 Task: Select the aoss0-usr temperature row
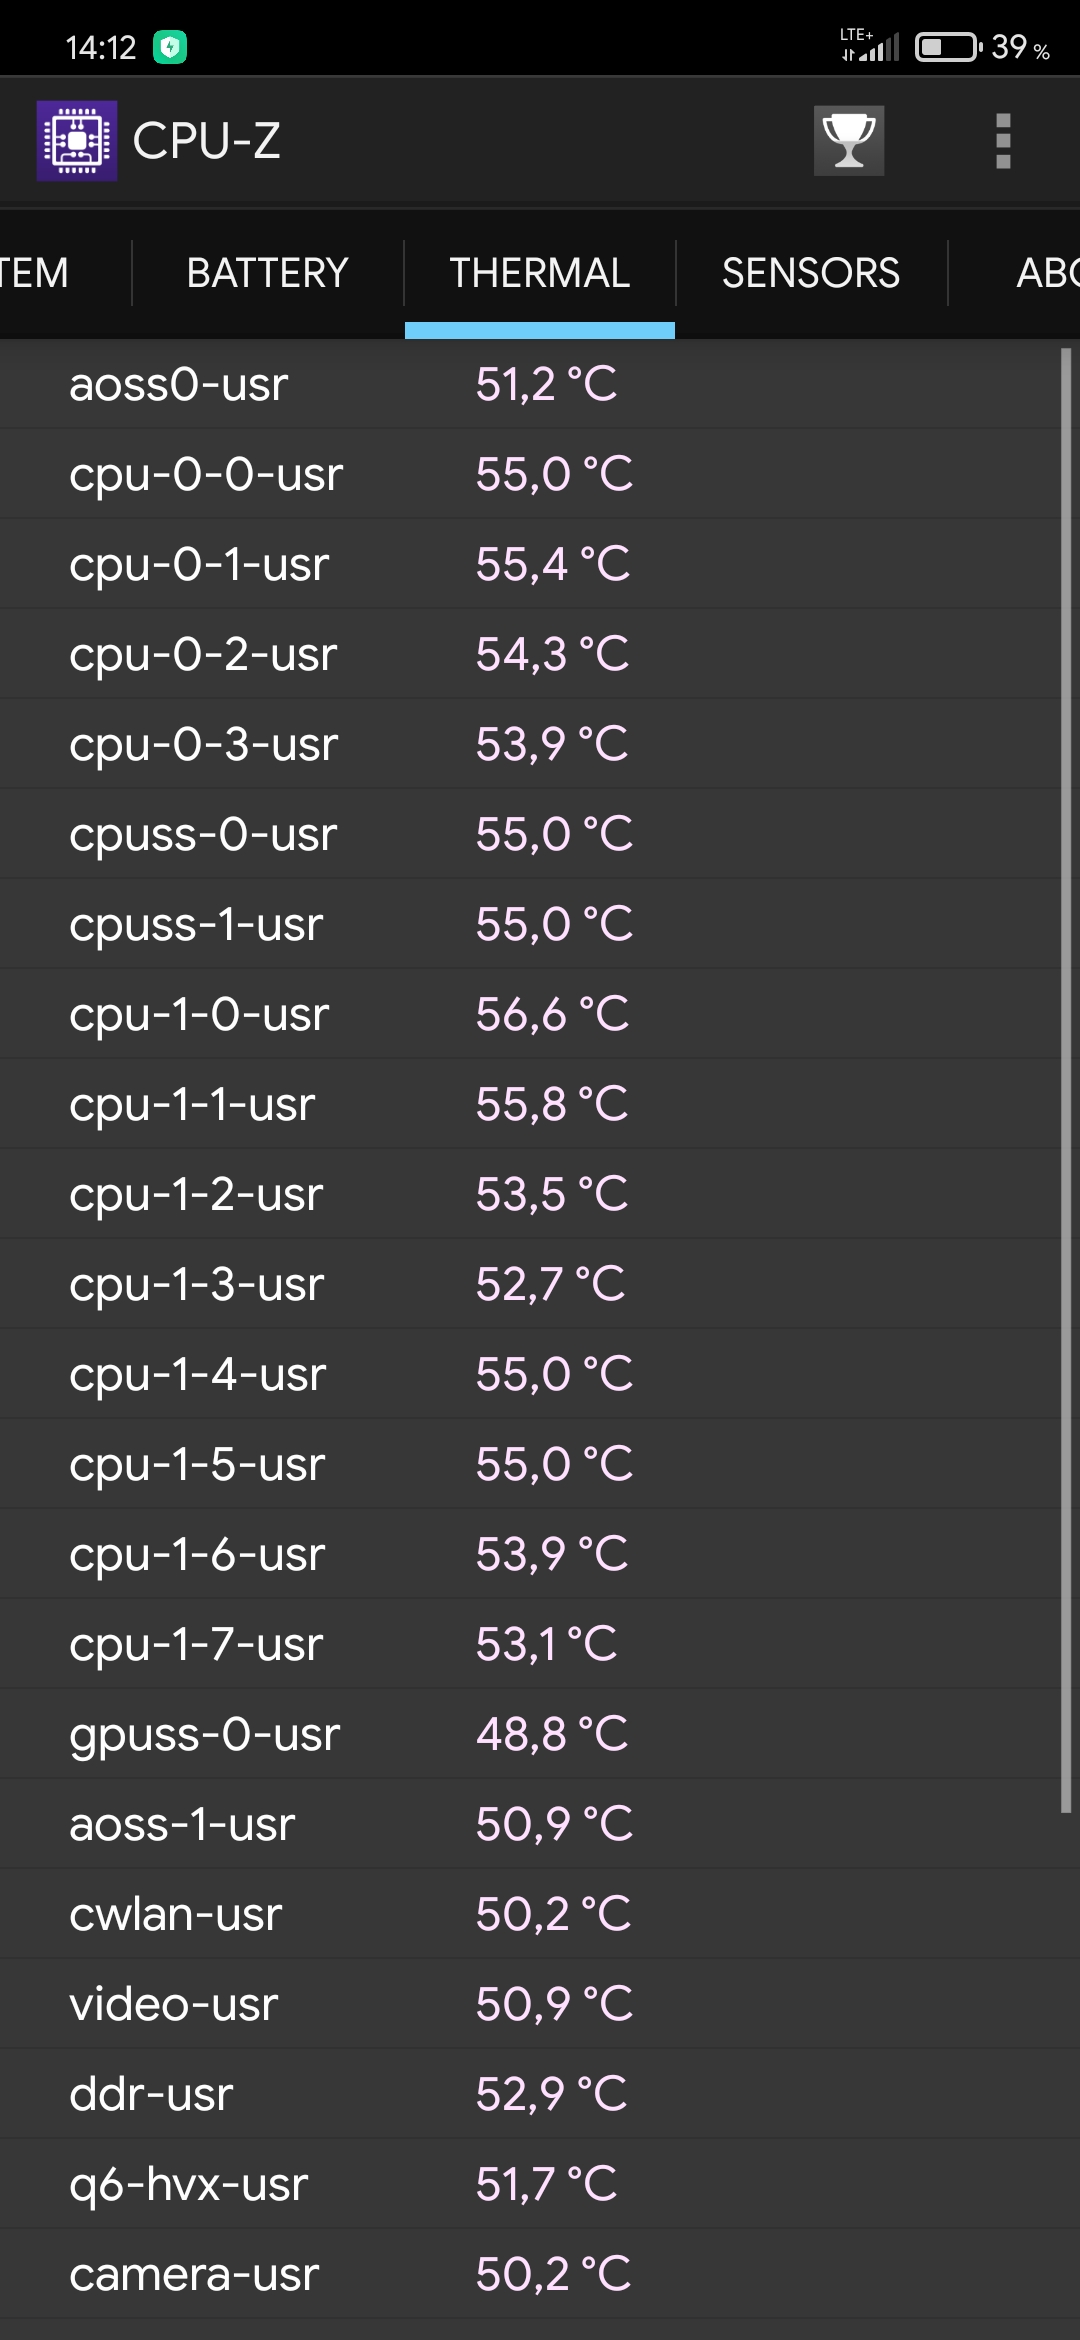(x=530, y=384)
